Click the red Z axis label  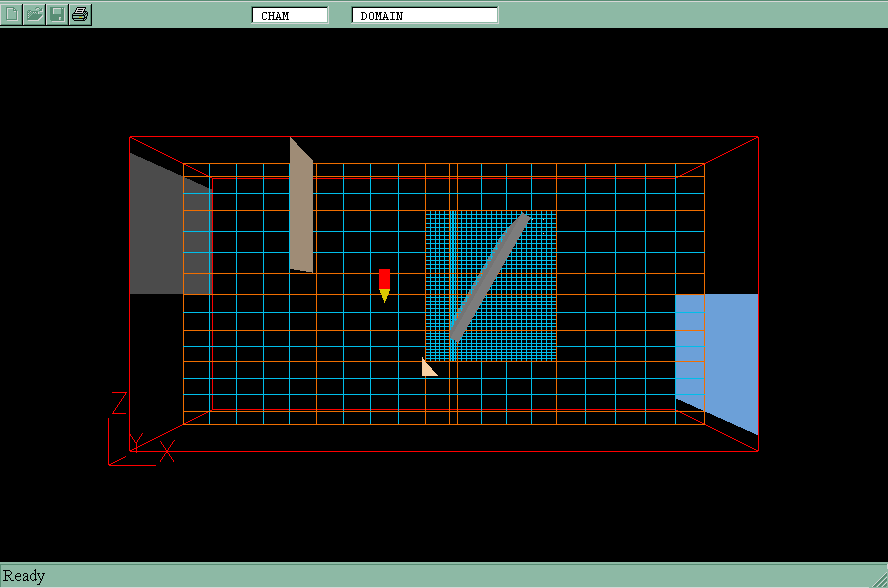click(x=118, y=403)
